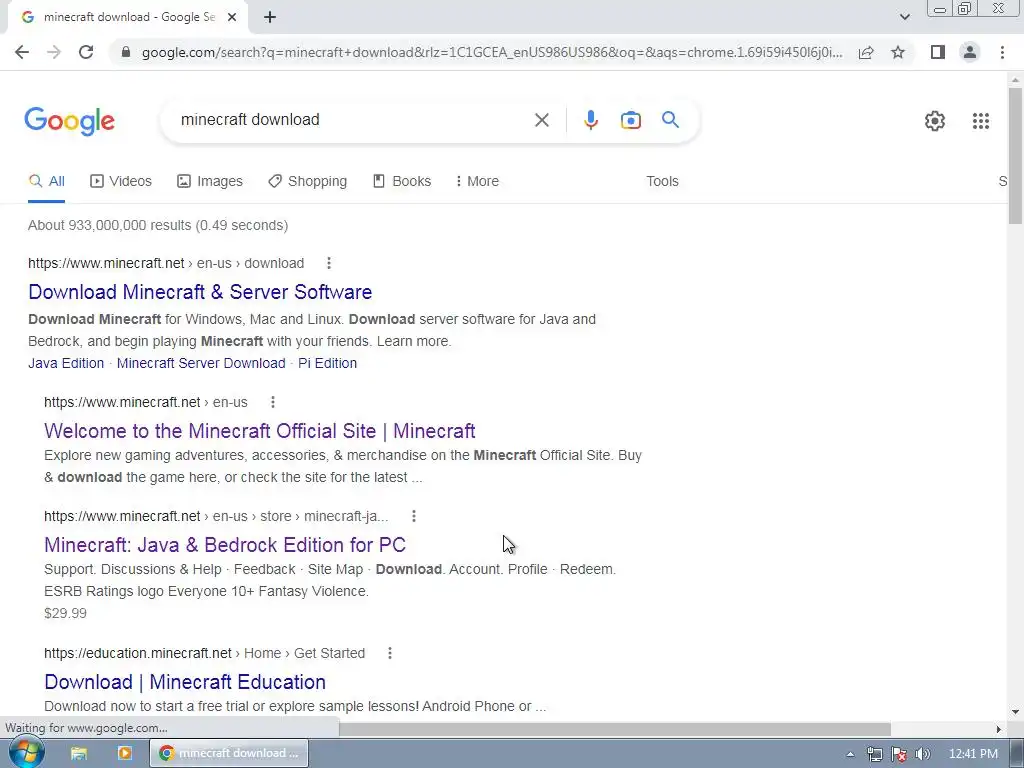
Task: Switch to Images results
Action: coord(210,182)
